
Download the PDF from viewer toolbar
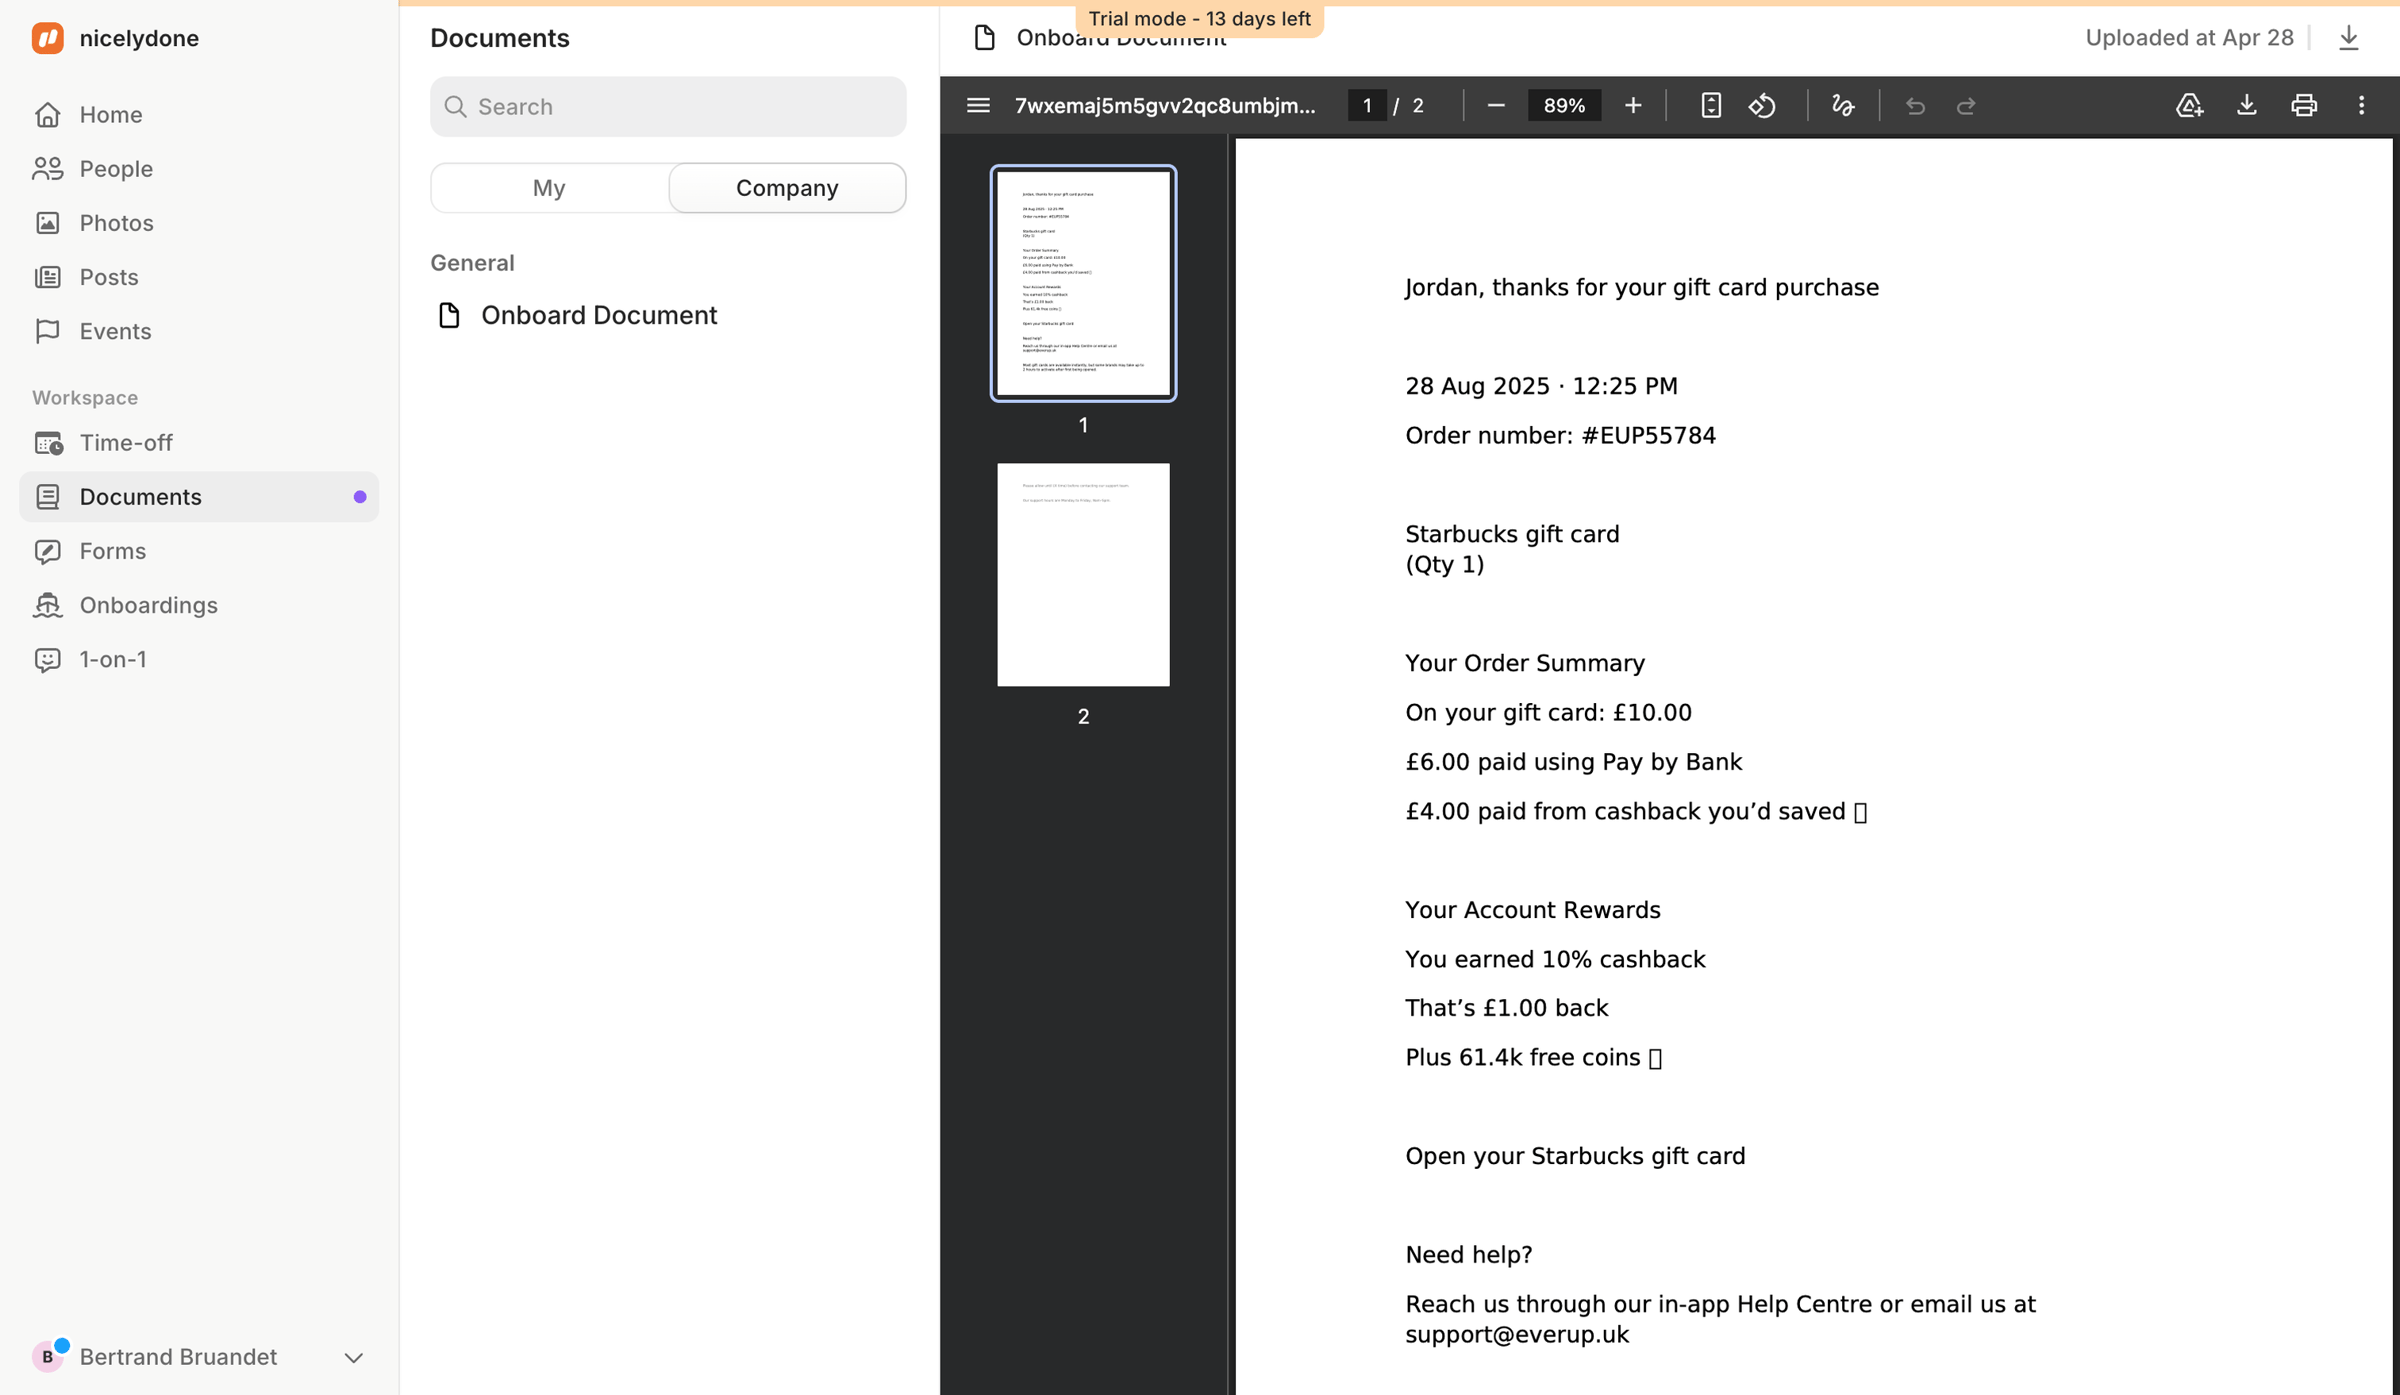click(2246, 105)
